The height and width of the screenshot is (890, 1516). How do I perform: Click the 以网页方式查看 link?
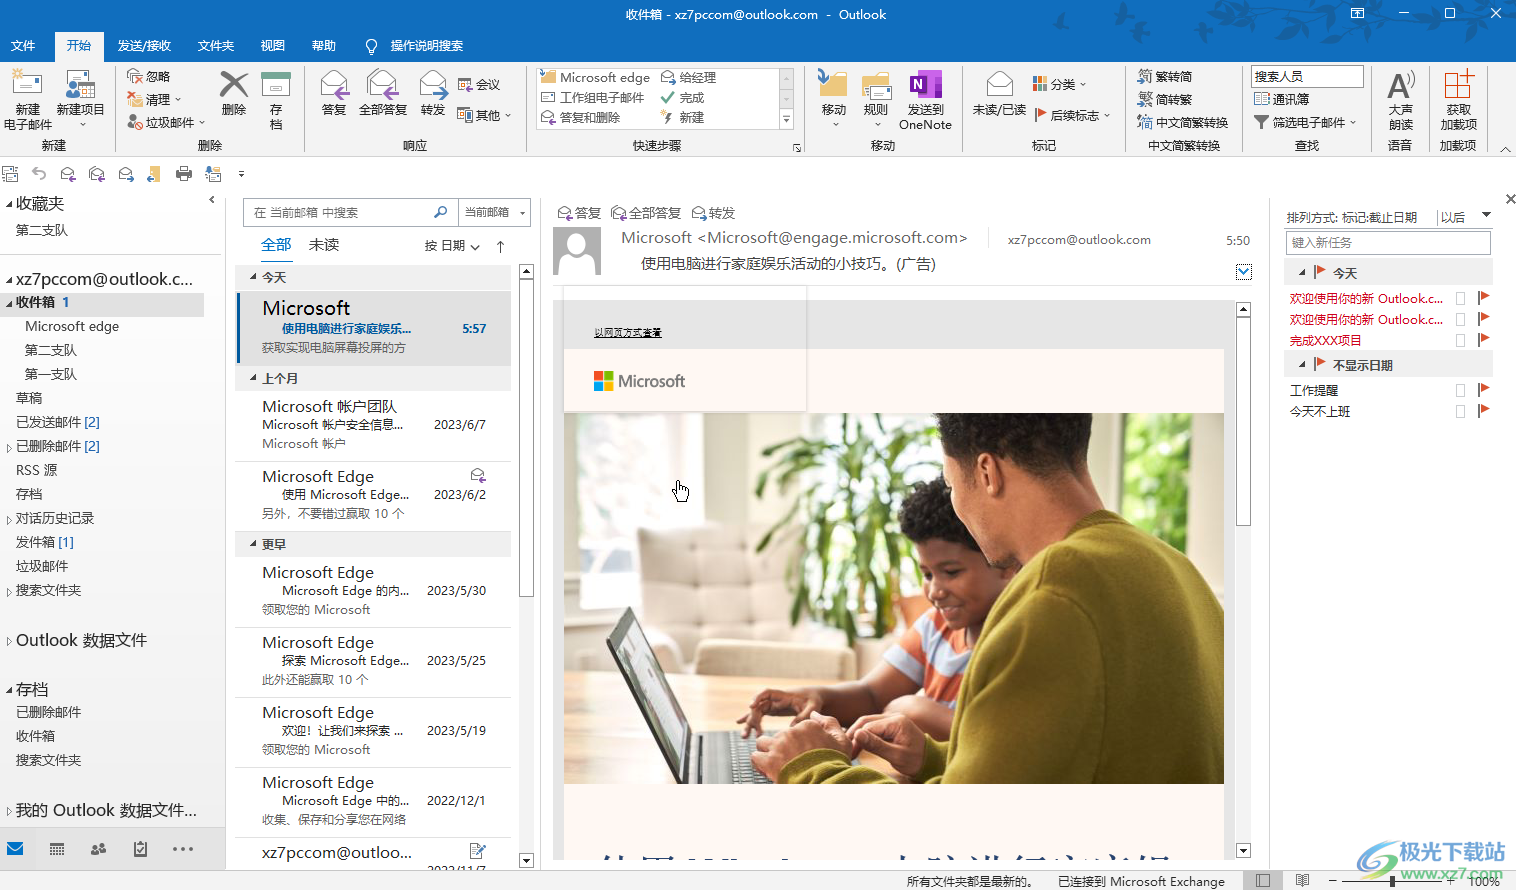[627, 333]
